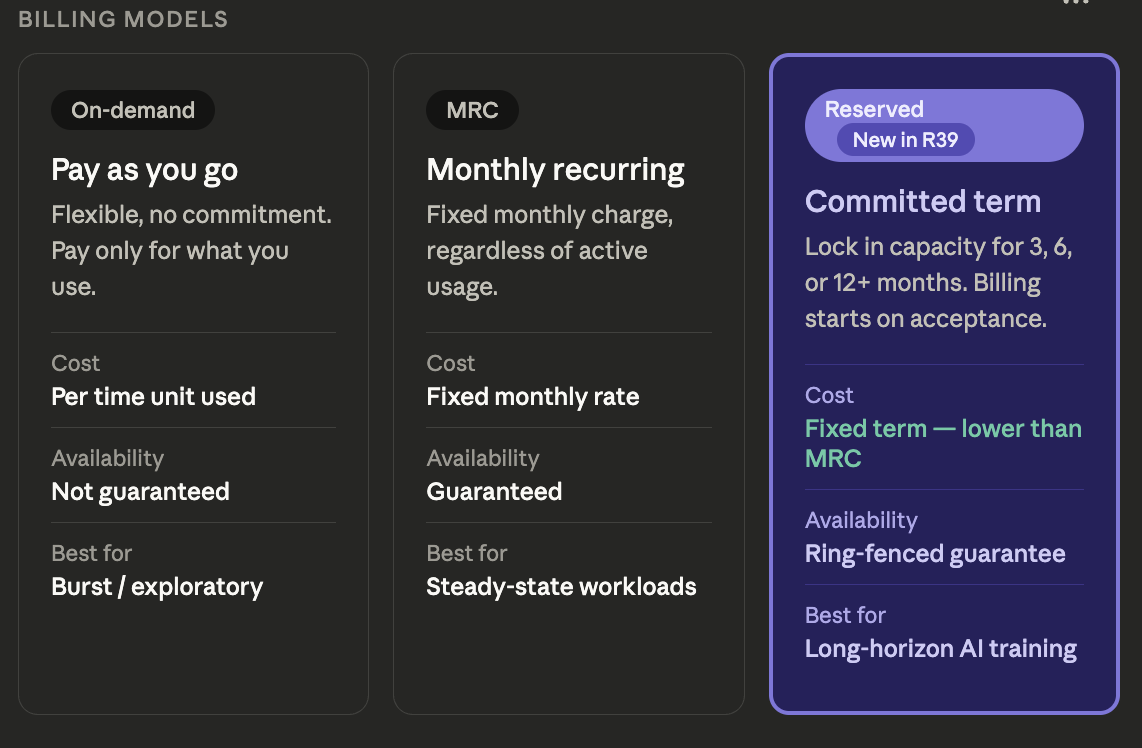Click the 'Ring-fenced guarantee' availability text
Viewport: 1142px width, 748px height.
point(935,554)
